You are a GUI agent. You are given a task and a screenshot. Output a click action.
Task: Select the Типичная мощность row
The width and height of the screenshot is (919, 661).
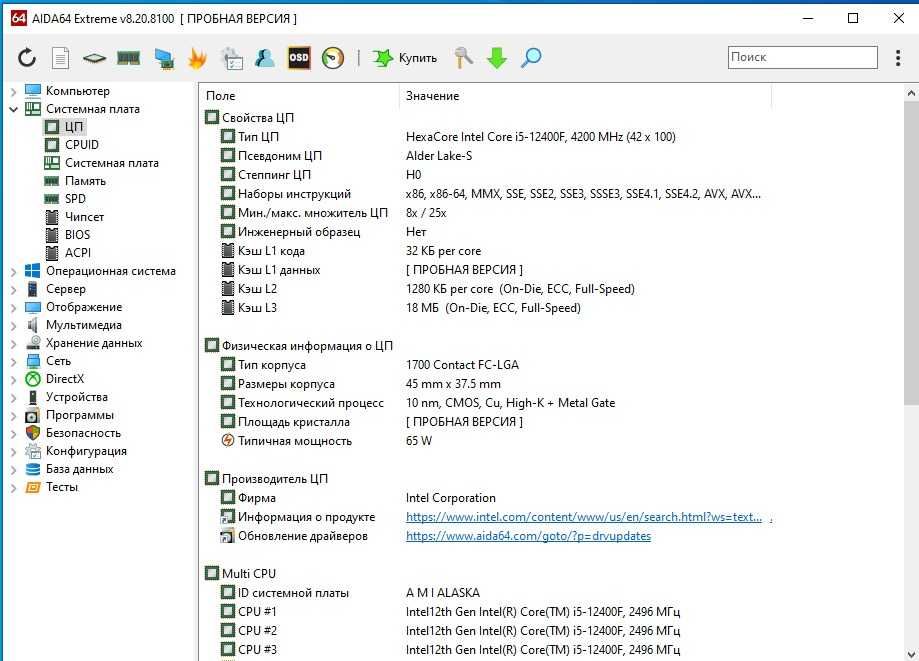(327, 441)
